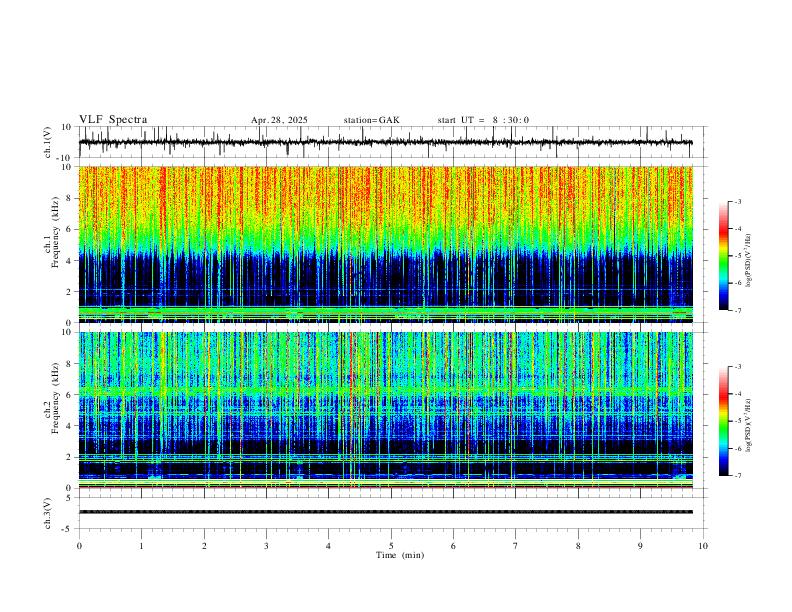Click the ch.2 spectrogram color bar
This screenshot has height=612, width=792.
[724, 421]
